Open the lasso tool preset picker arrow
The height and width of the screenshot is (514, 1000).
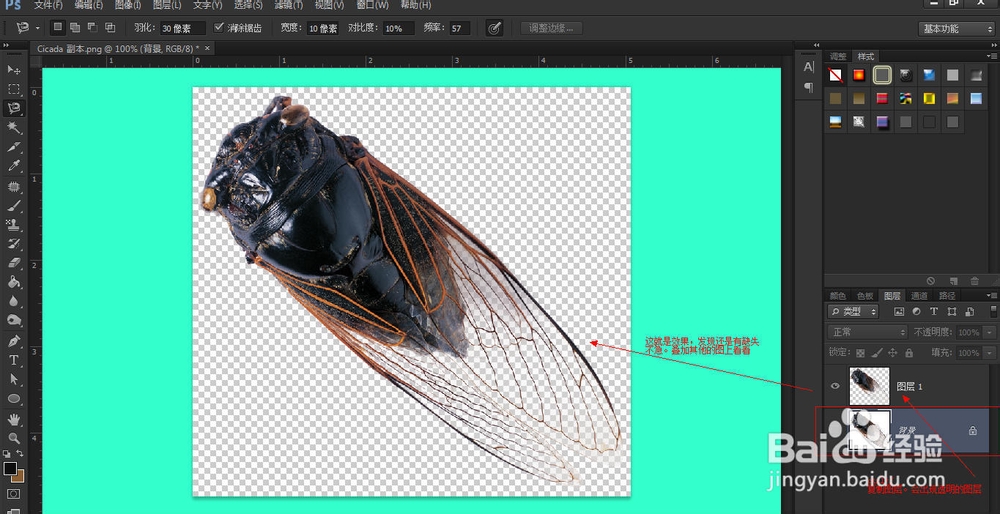pyautogui.click(x=37, y=28)
